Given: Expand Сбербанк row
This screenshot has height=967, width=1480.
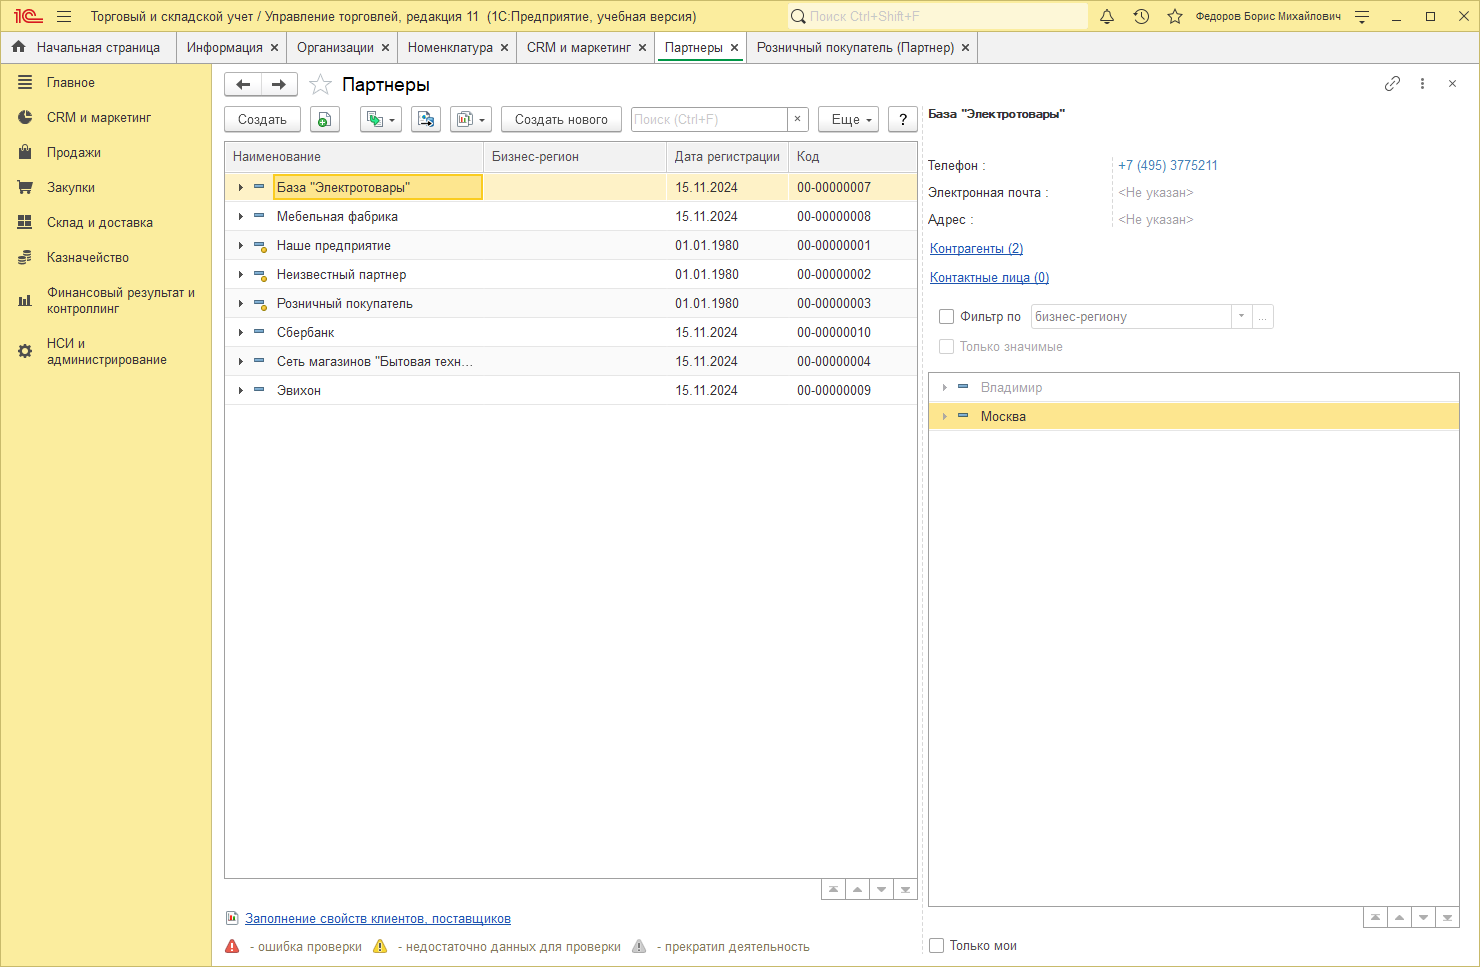Looking at the screenshot, I should coord(241,333).
